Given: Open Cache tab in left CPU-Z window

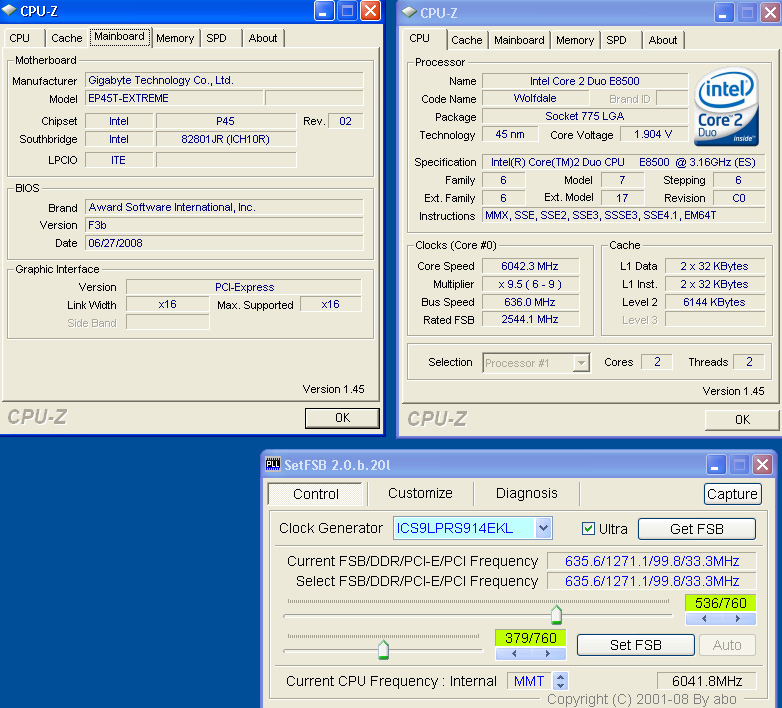Looking at the screenshot, I should pos(66,38).
